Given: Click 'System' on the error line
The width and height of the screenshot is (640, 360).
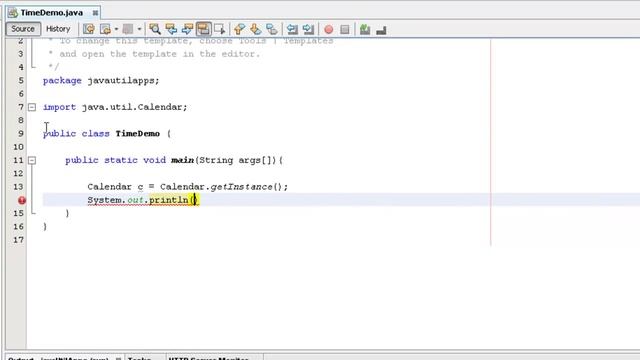Looking at the screenshot, I should (104, 200).
